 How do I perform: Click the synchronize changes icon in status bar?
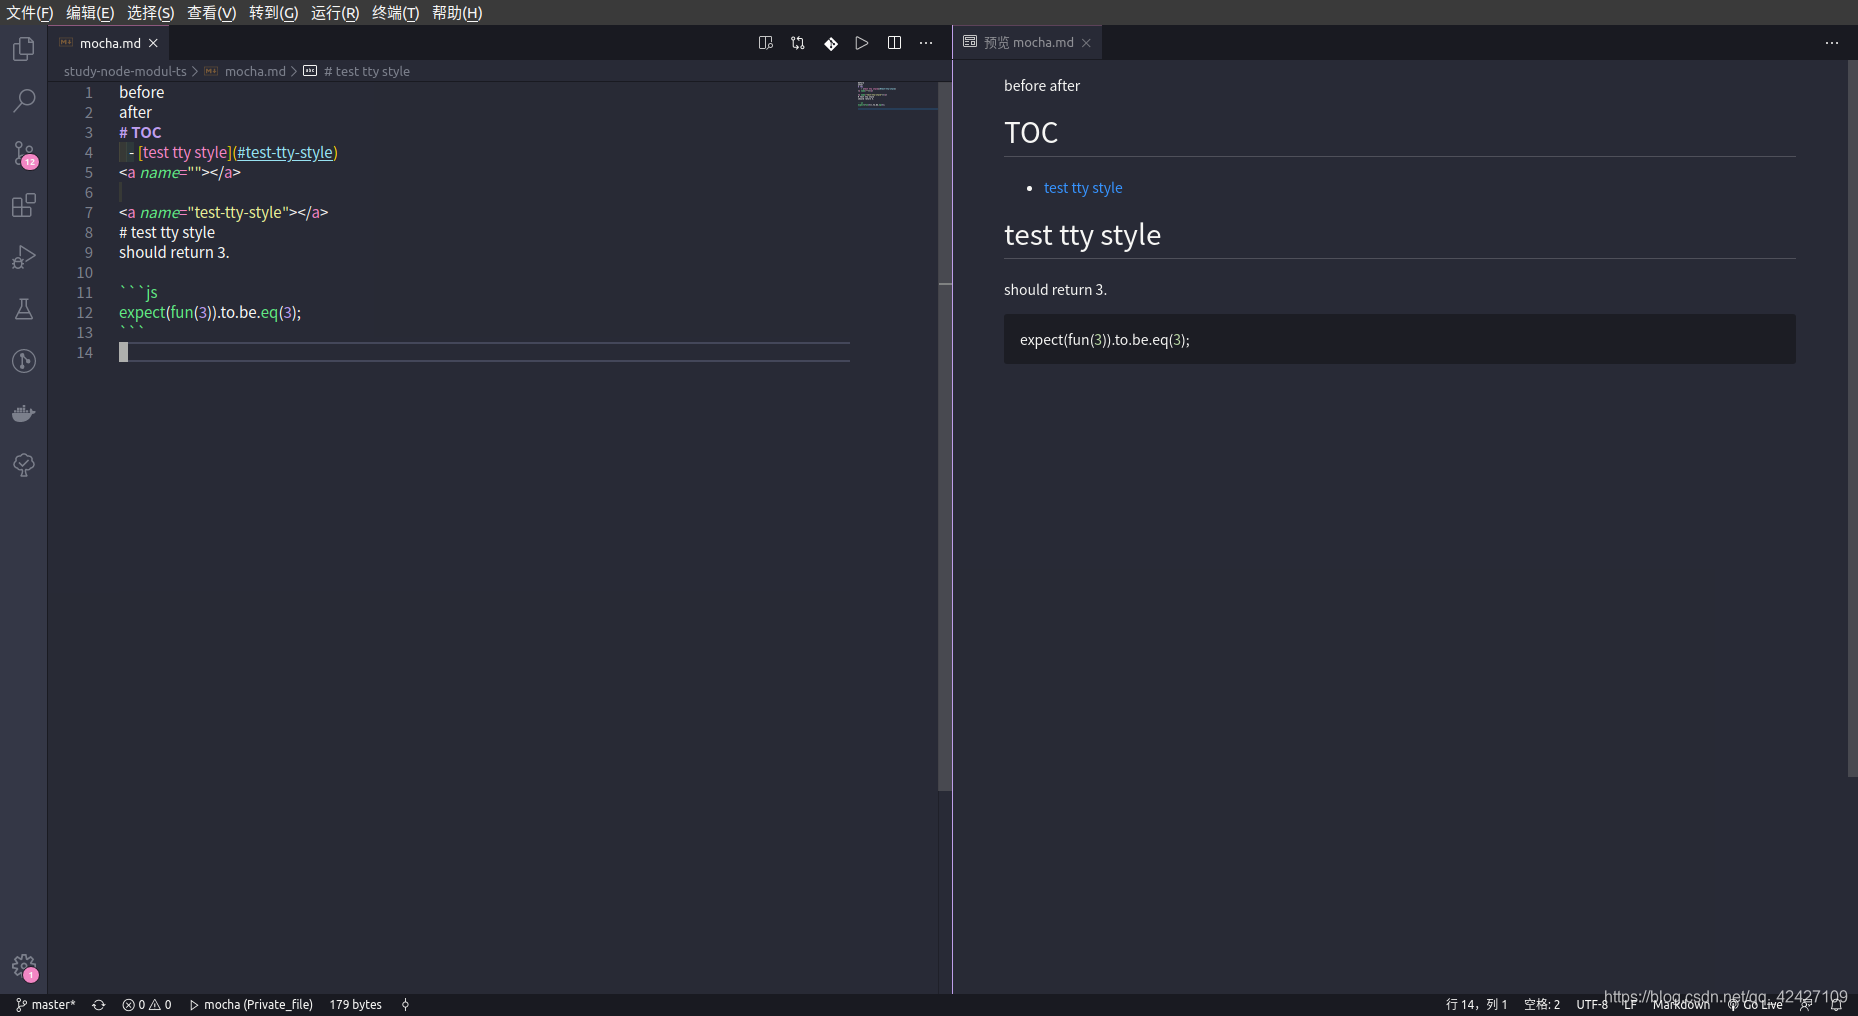pyautogui.click(x=99, y=1005)
